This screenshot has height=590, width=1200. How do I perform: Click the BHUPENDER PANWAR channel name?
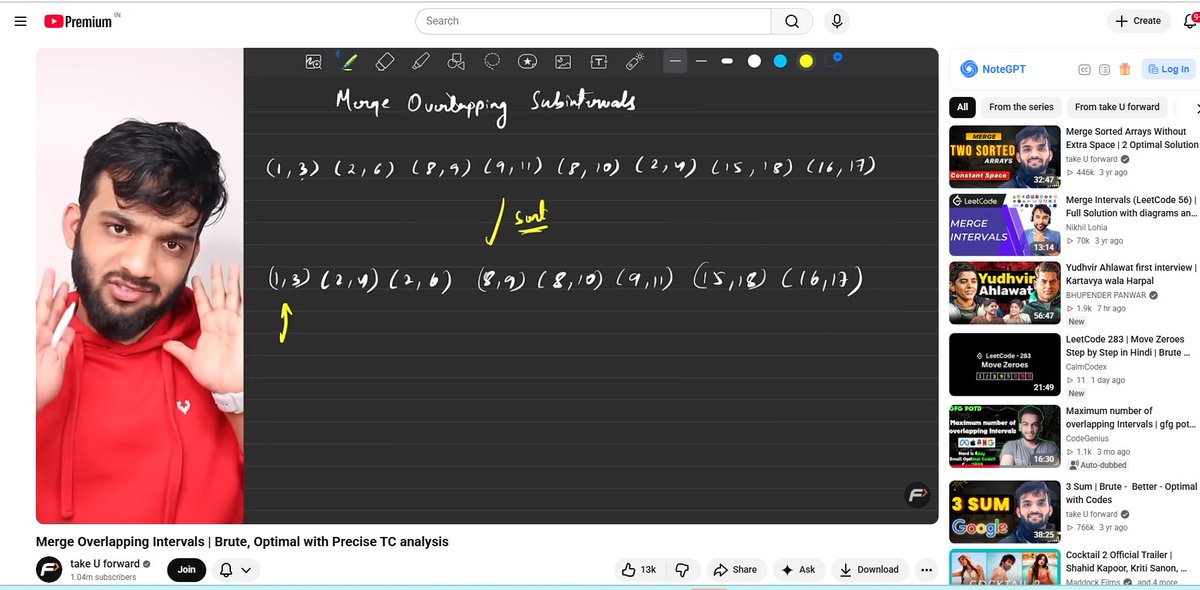coord(1105,296)
